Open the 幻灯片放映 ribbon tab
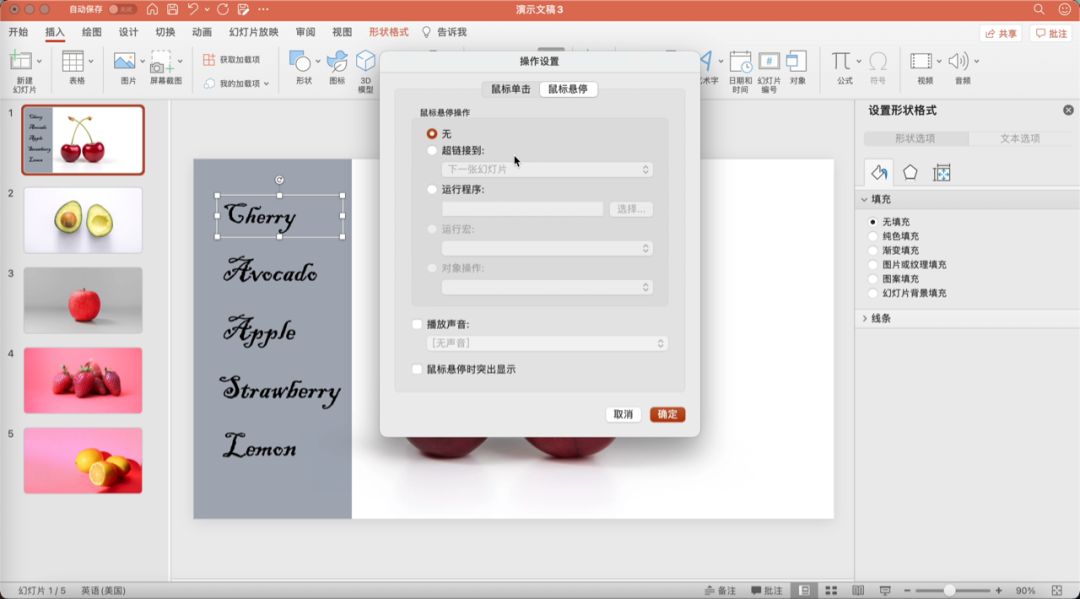 click(253, 32)
